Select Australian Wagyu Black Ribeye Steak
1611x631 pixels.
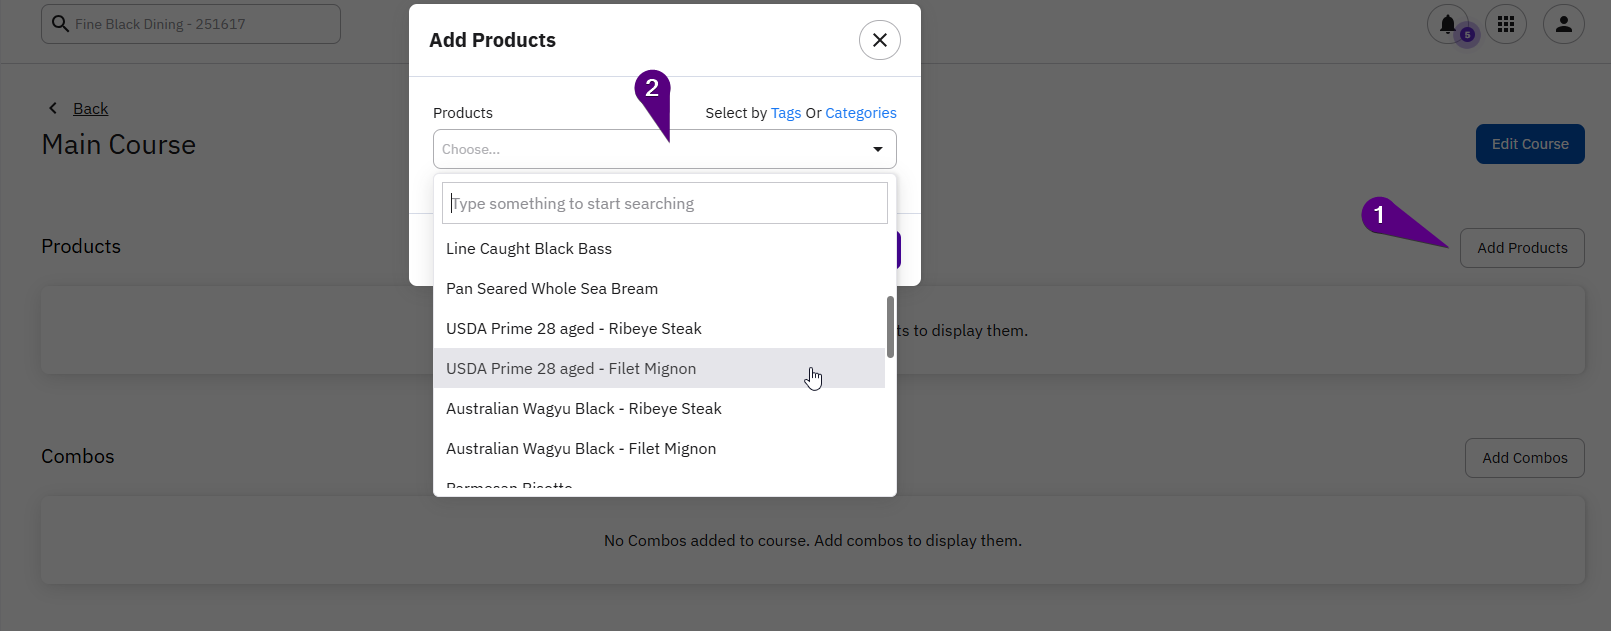pos(584,409)
